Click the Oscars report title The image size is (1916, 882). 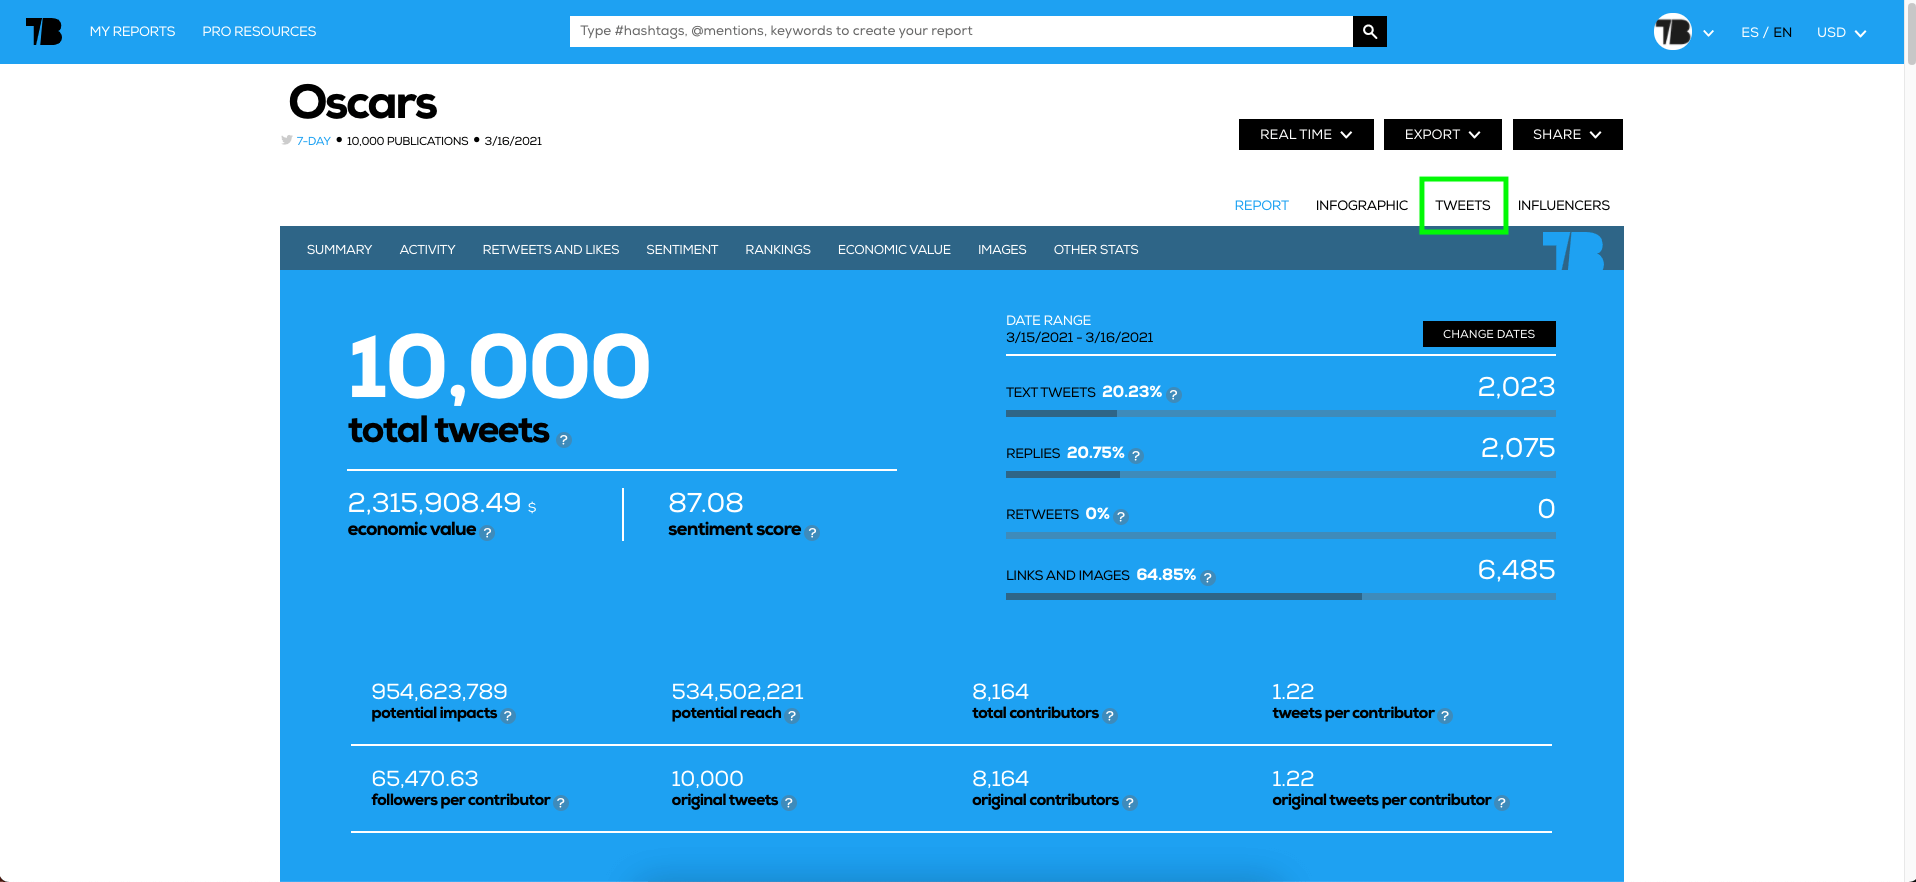tap(363, 103)
